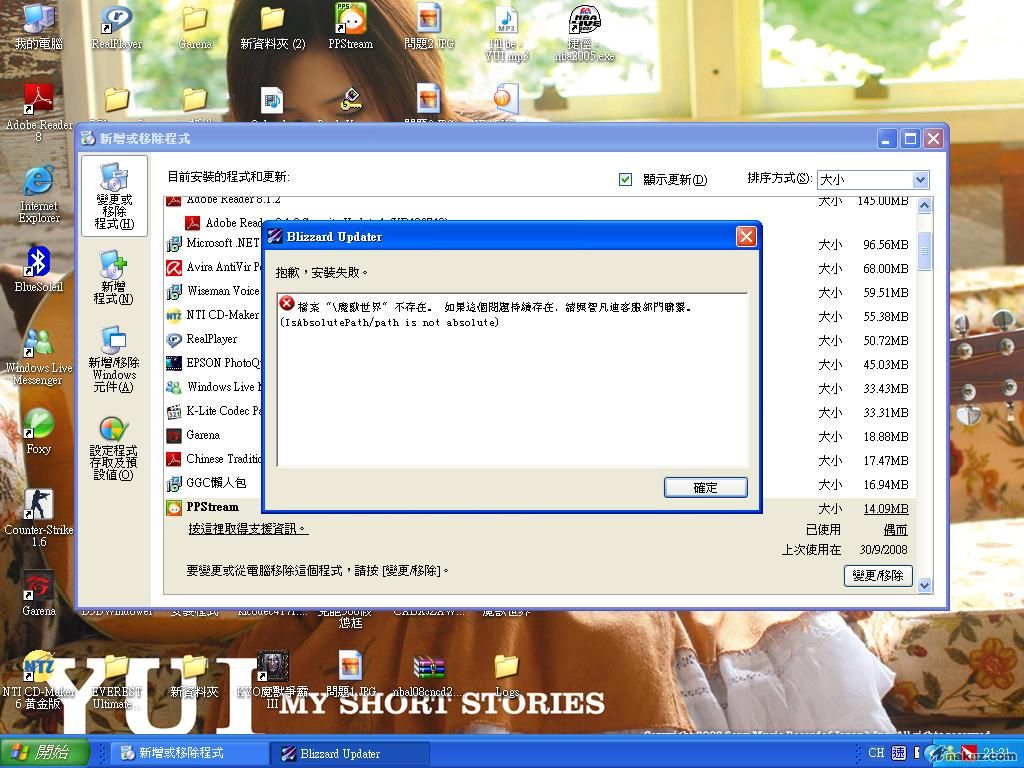Click scroll-up arrow of program list

(x=925, y=205)
